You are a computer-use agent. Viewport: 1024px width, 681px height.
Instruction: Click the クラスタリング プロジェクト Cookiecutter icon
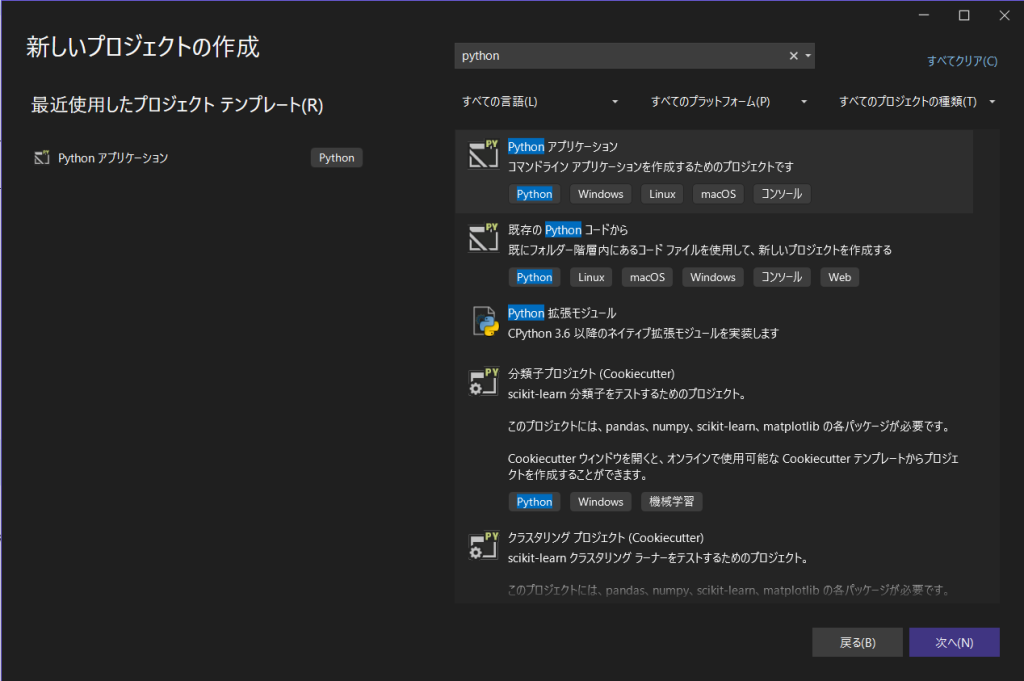[484, 546]
